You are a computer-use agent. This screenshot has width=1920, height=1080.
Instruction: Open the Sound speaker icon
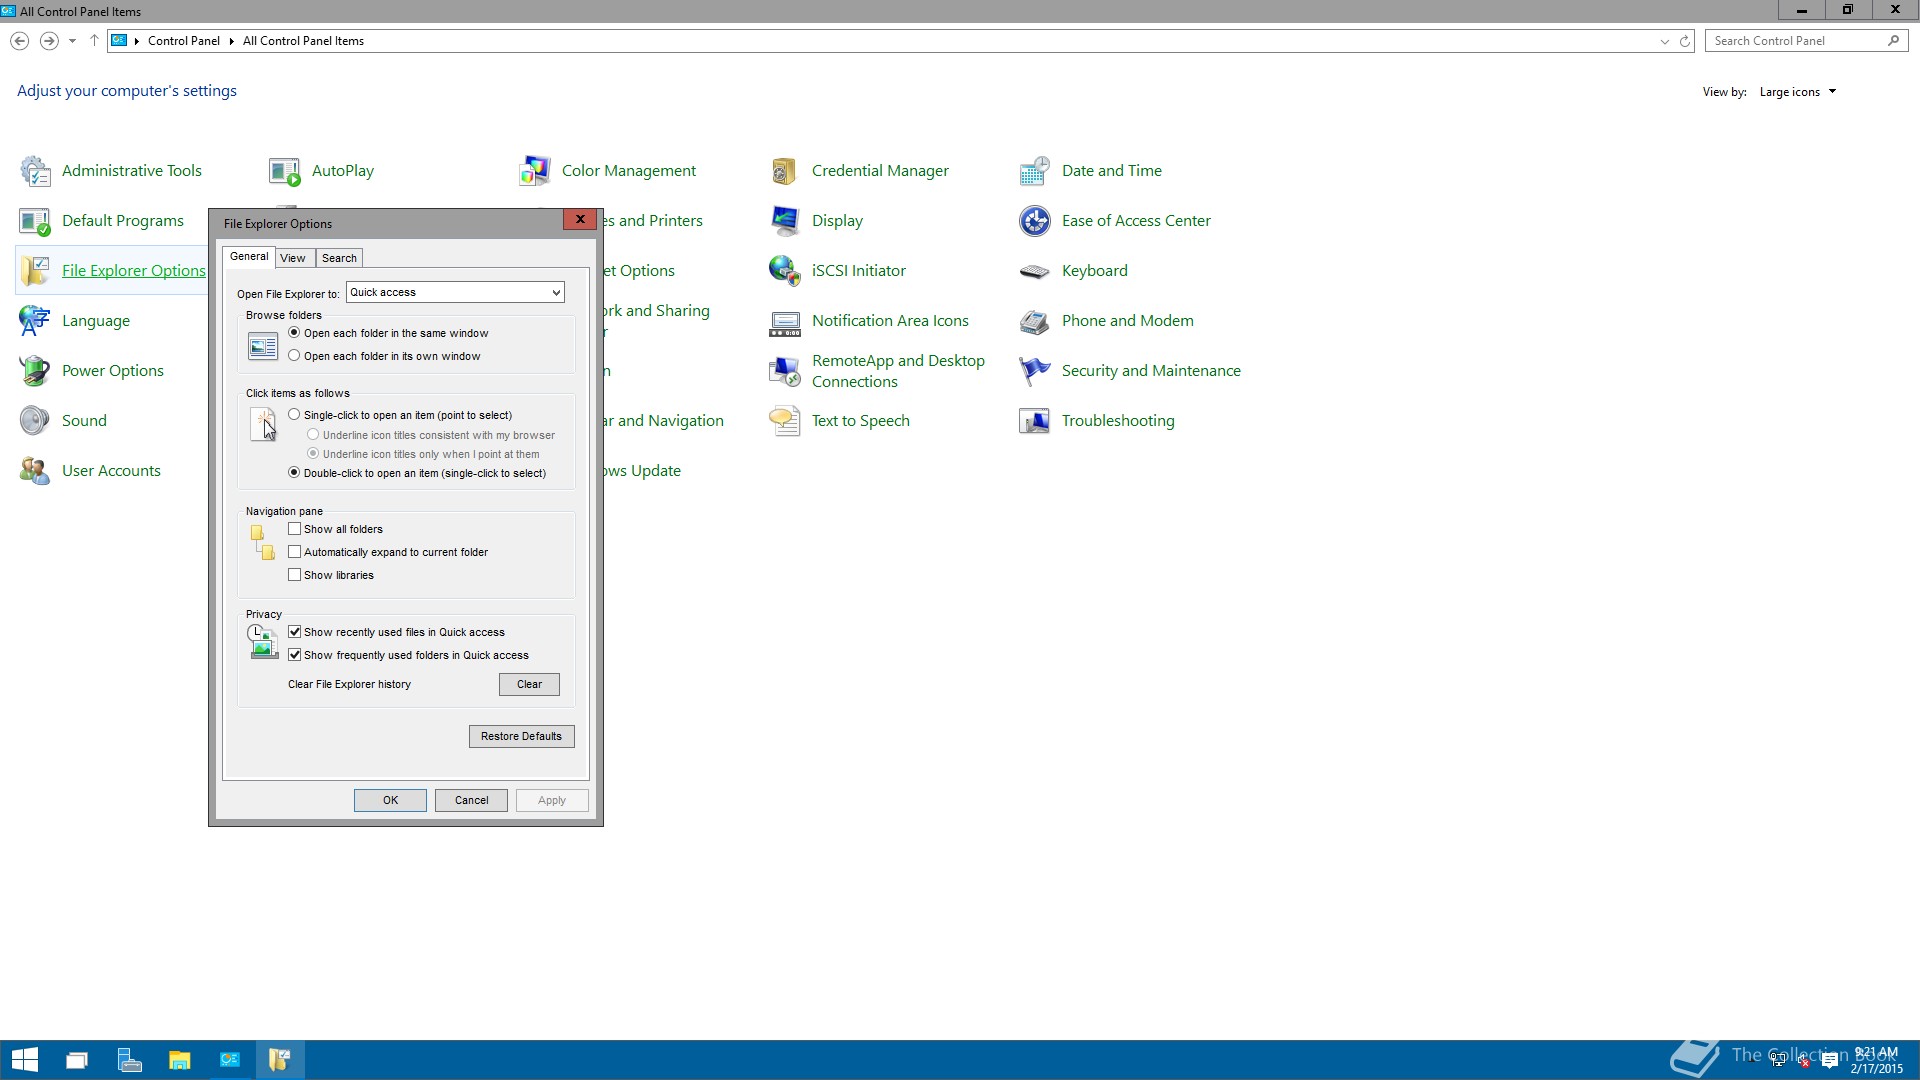[35, 421]
